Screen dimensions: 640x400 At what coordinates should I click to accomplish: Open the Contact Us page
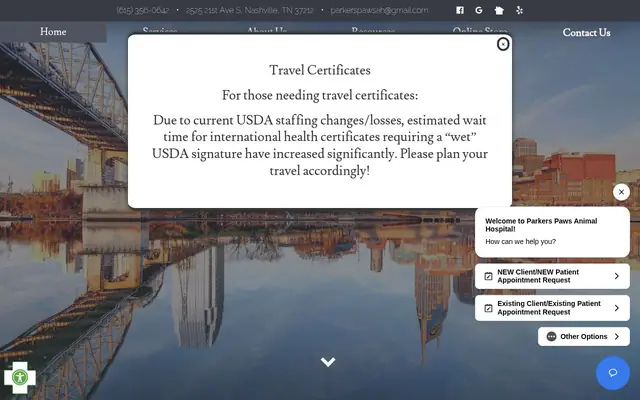(586, 33)
